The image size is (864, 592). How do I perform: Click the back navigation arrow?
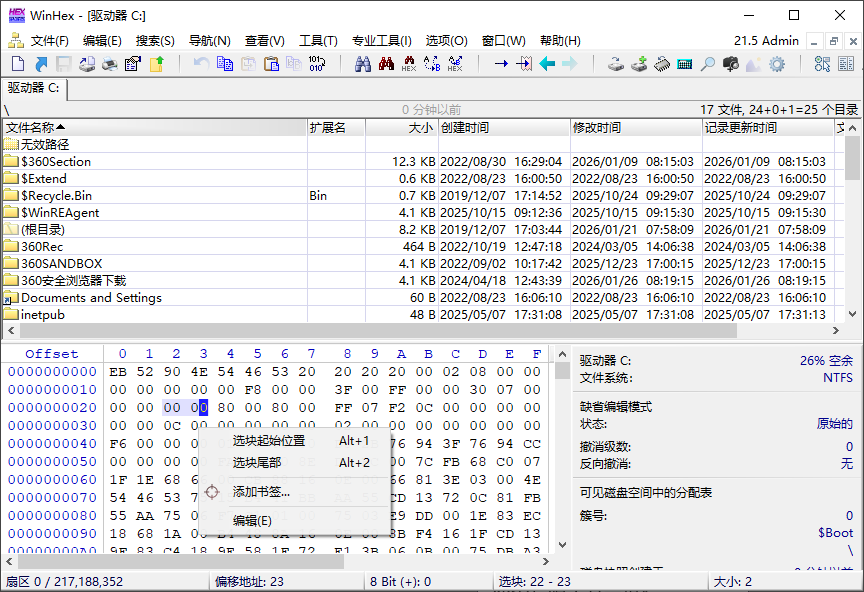coord(548,63)
